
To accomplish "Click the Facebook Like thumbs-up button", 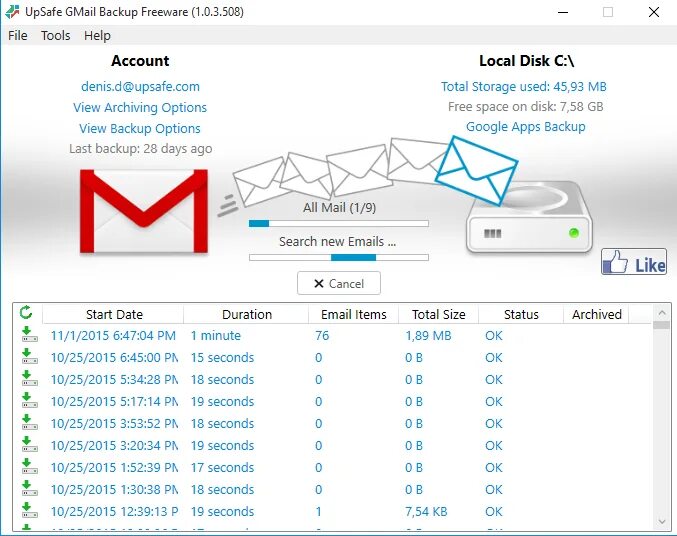I will click(634, 262).
